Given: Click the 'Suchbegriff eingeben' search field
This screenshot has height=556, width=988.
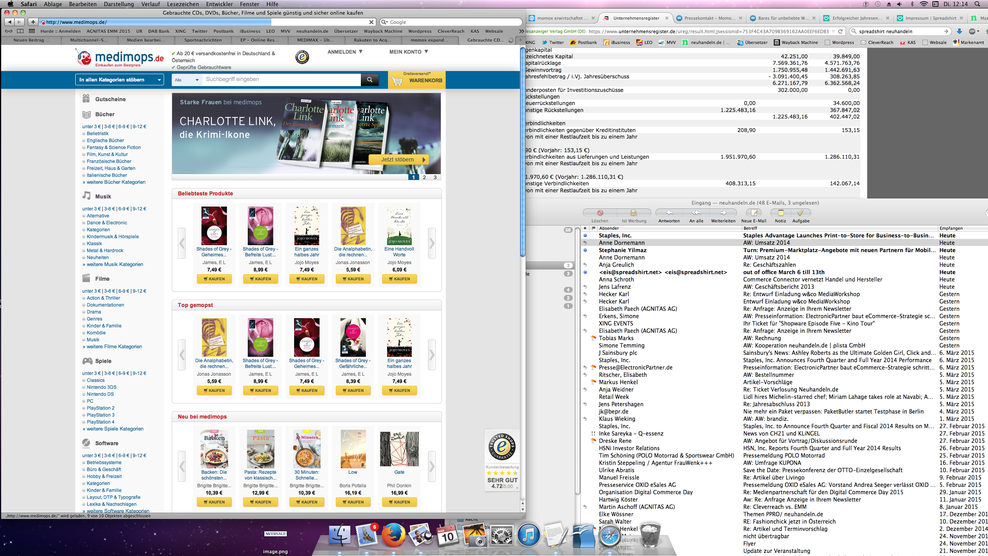Looking at the screenshot, I should coord(282,80).
